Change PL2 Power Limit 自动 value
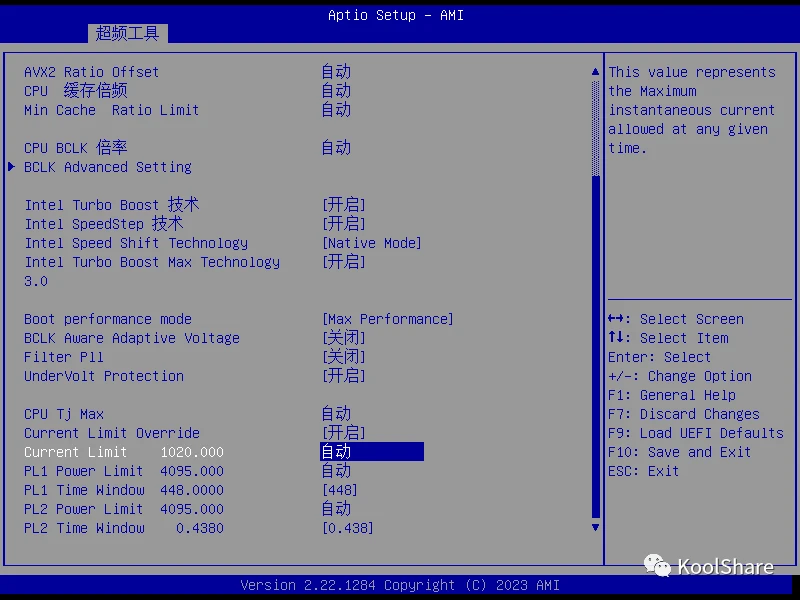The image size is (800, 600). coord(336,509)
